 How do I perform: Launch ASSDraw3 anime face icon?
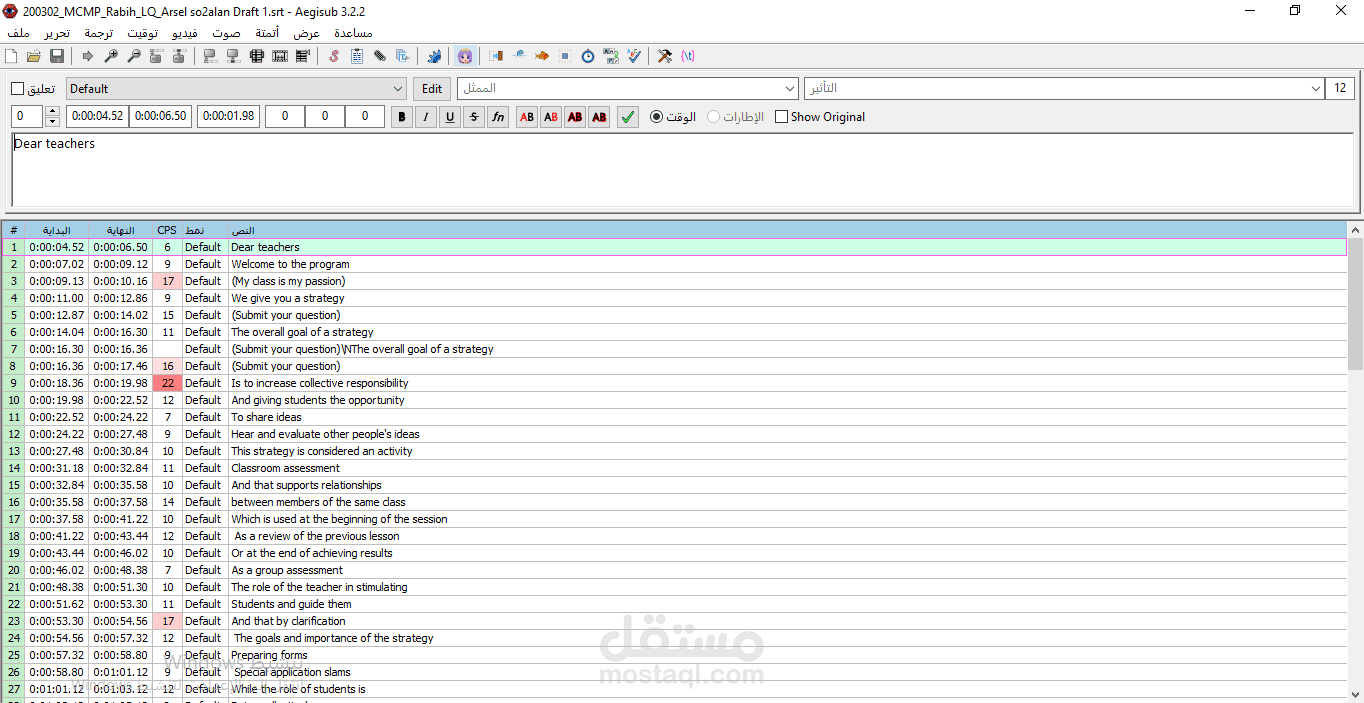point(465,56)
